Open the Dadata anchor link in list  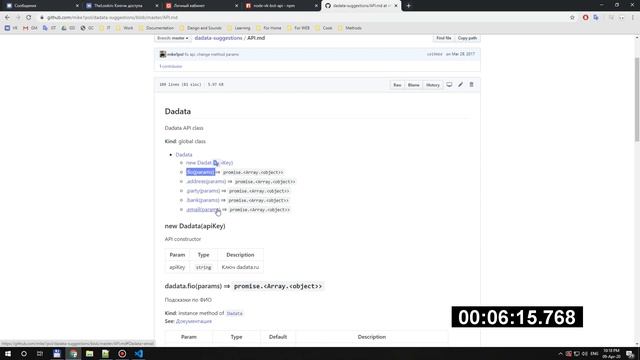click(x=184, y=155)
